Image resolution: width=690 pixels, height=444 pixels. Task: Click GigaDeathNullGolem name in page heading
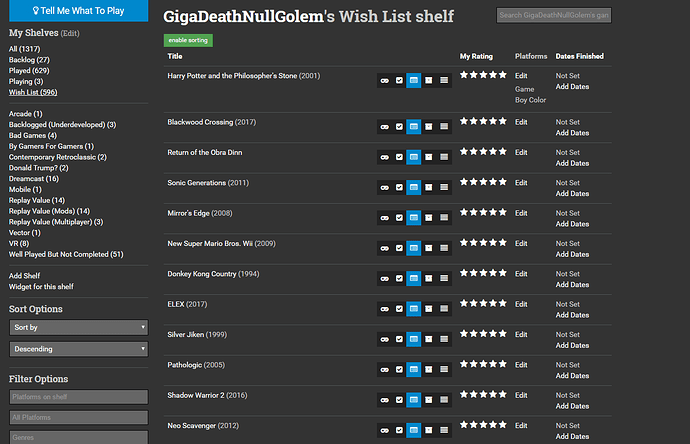click(243, 17)
